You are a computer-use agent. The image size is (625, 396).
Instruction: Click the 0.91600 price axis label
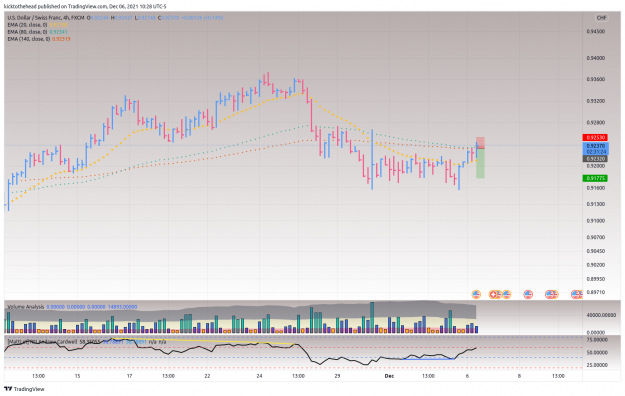tap(596, 188)
